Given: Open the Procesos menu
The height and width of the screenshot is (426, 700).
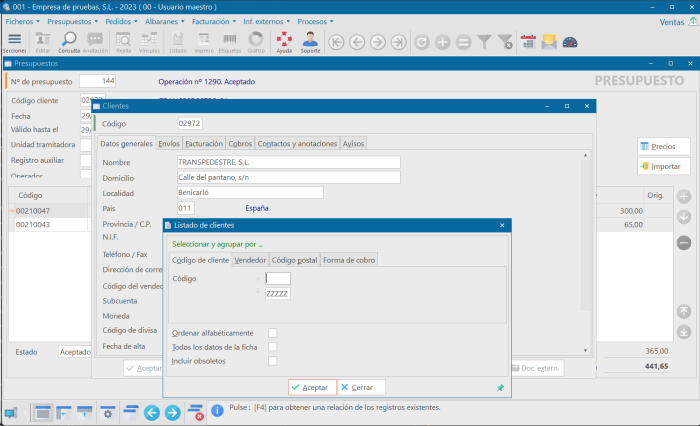Looking at the screenshot, I should [315, 21].
